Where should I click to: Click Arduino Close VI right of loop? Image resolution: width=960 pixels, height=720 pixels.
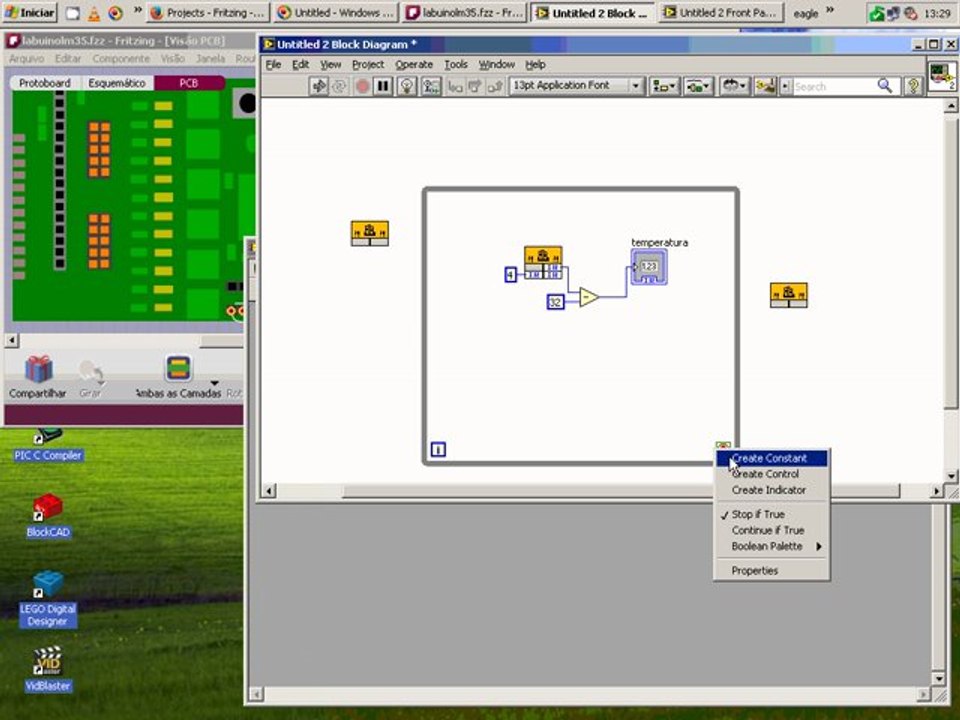click(x=789, y=295)
